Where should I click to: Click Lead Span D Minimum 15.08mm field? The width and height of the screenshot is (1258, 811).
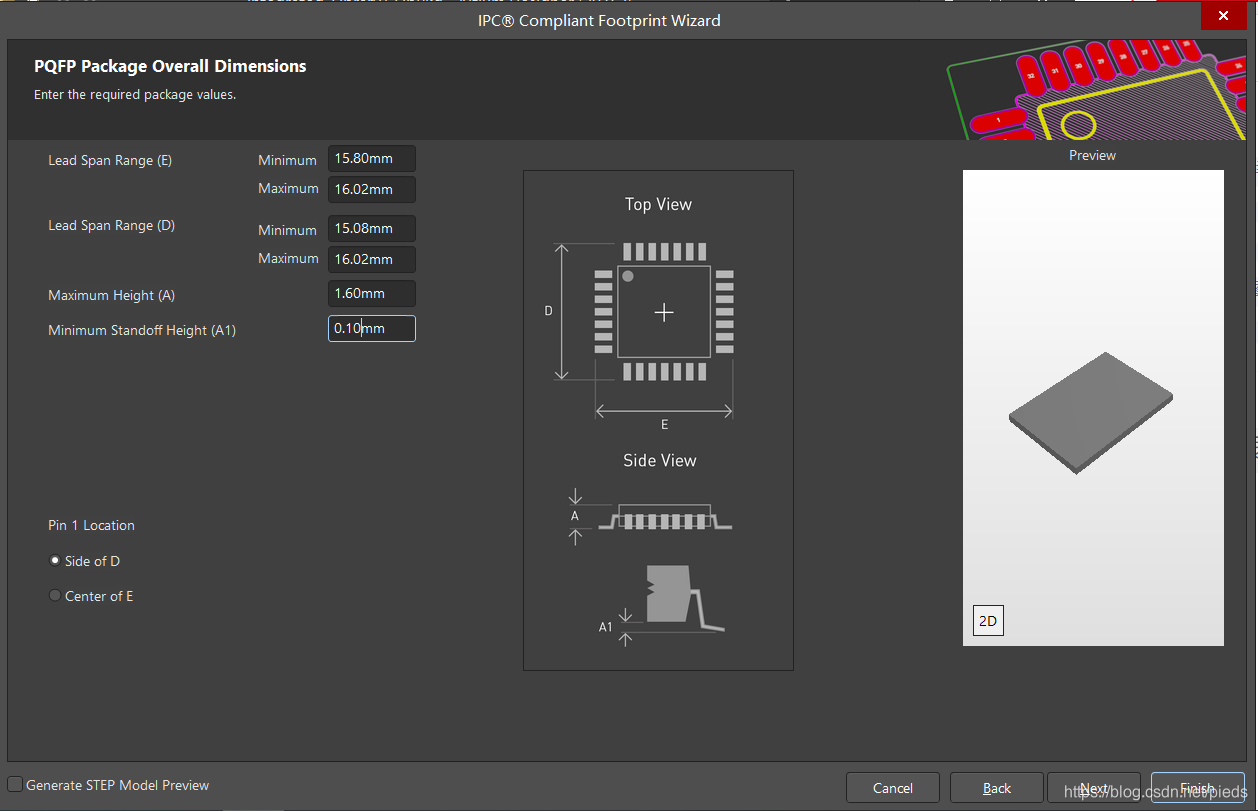point(371,229)
